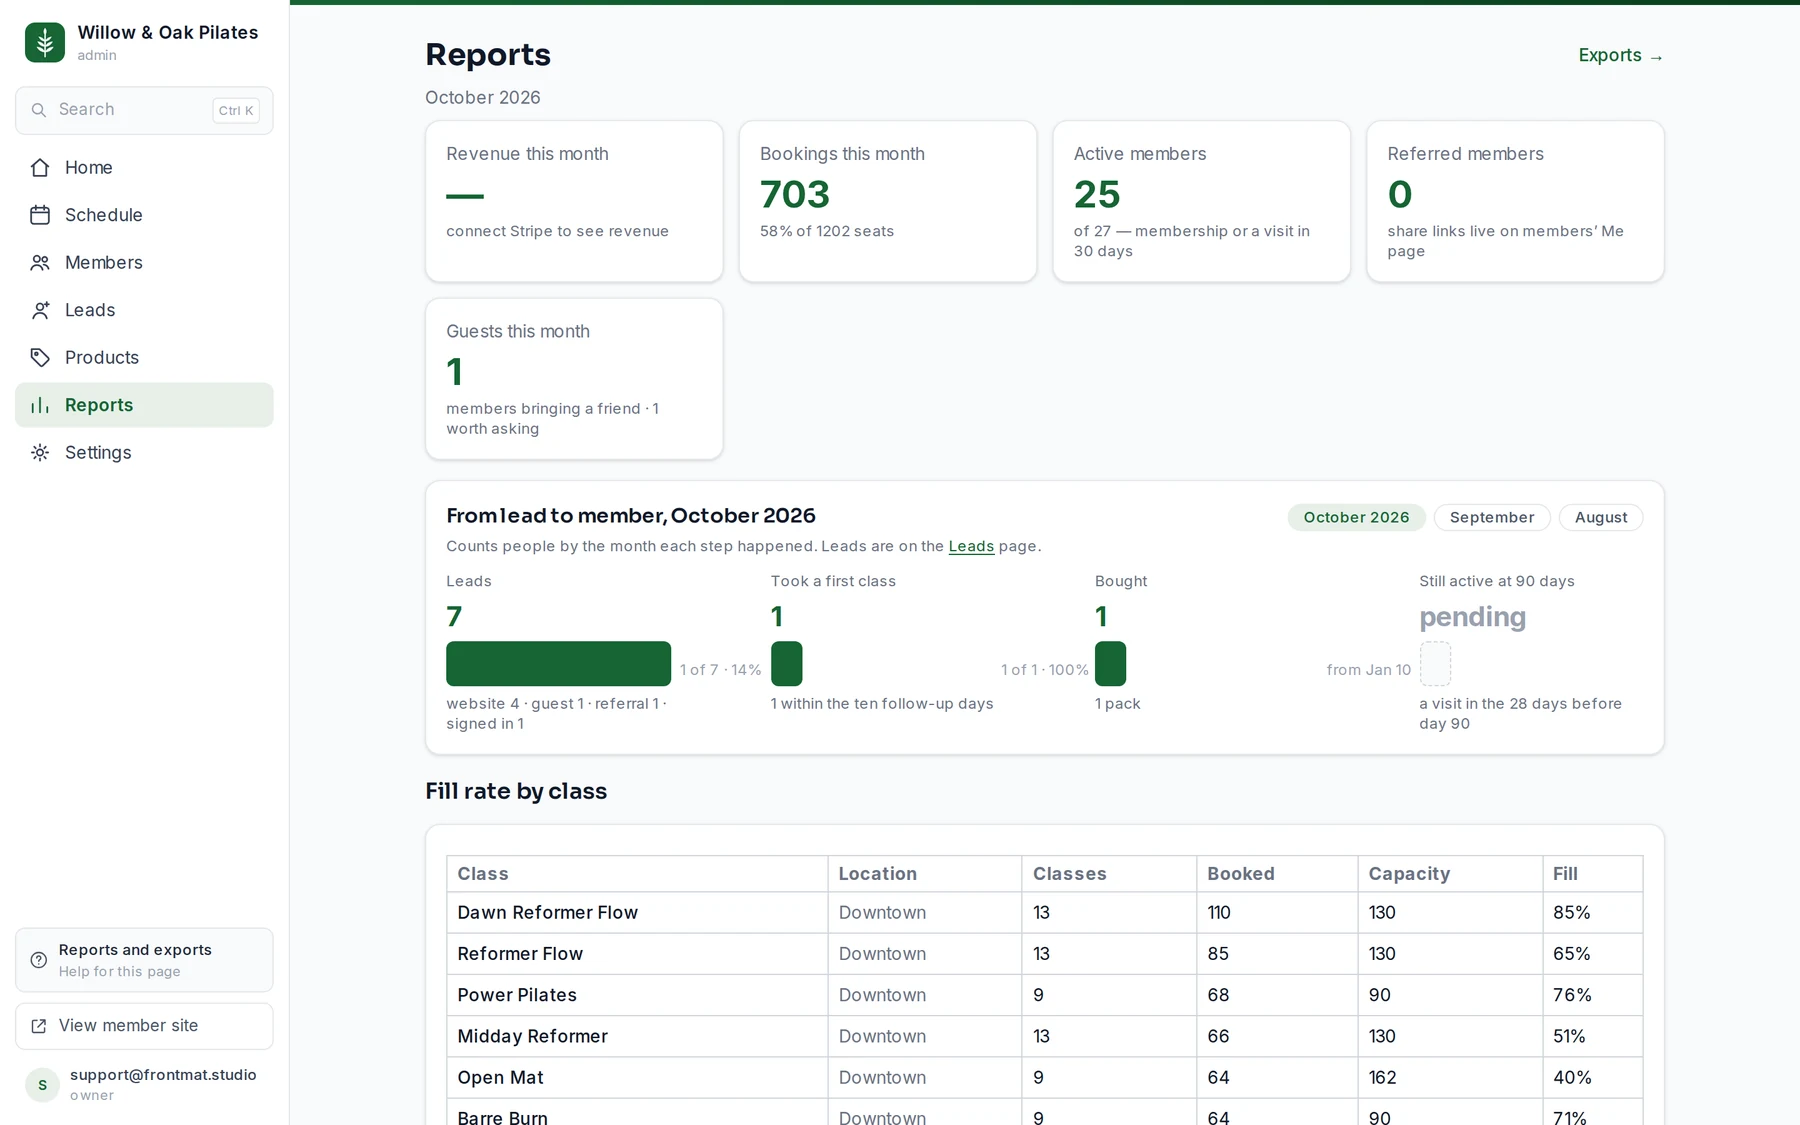Click the magnifier icon in the search box
The height and width of the screenshot is (1125, 1800).
pos(39,110)
